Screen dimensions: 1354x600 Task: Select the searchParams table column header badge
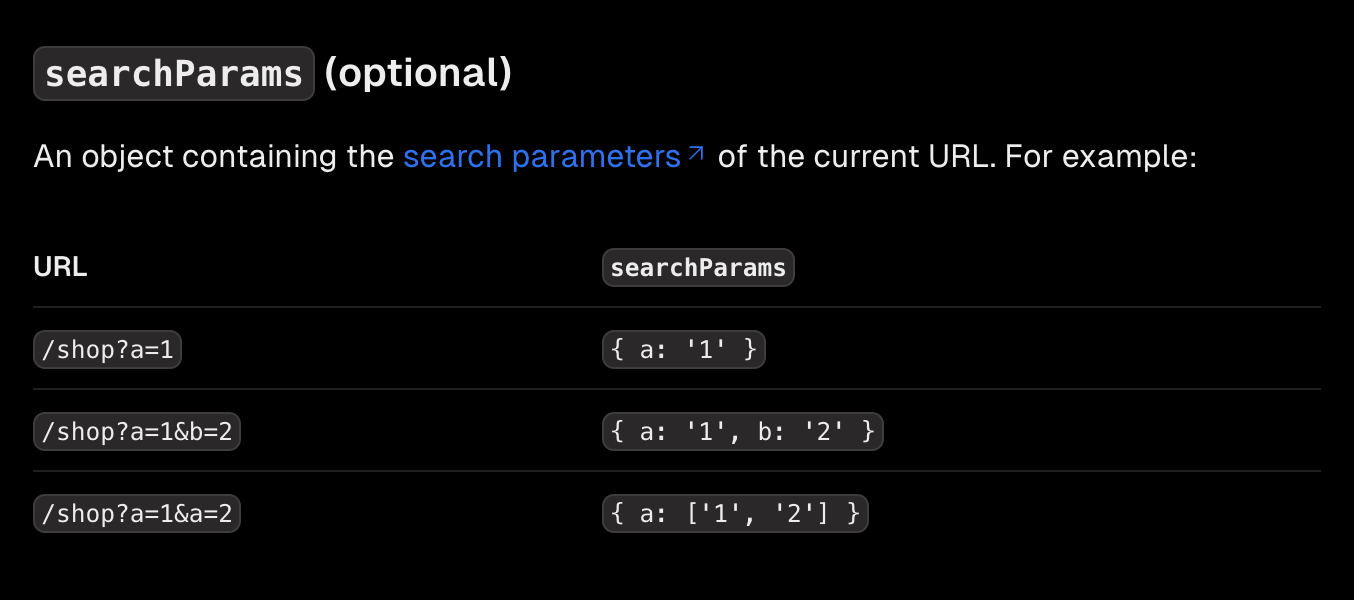click(698, 268)
